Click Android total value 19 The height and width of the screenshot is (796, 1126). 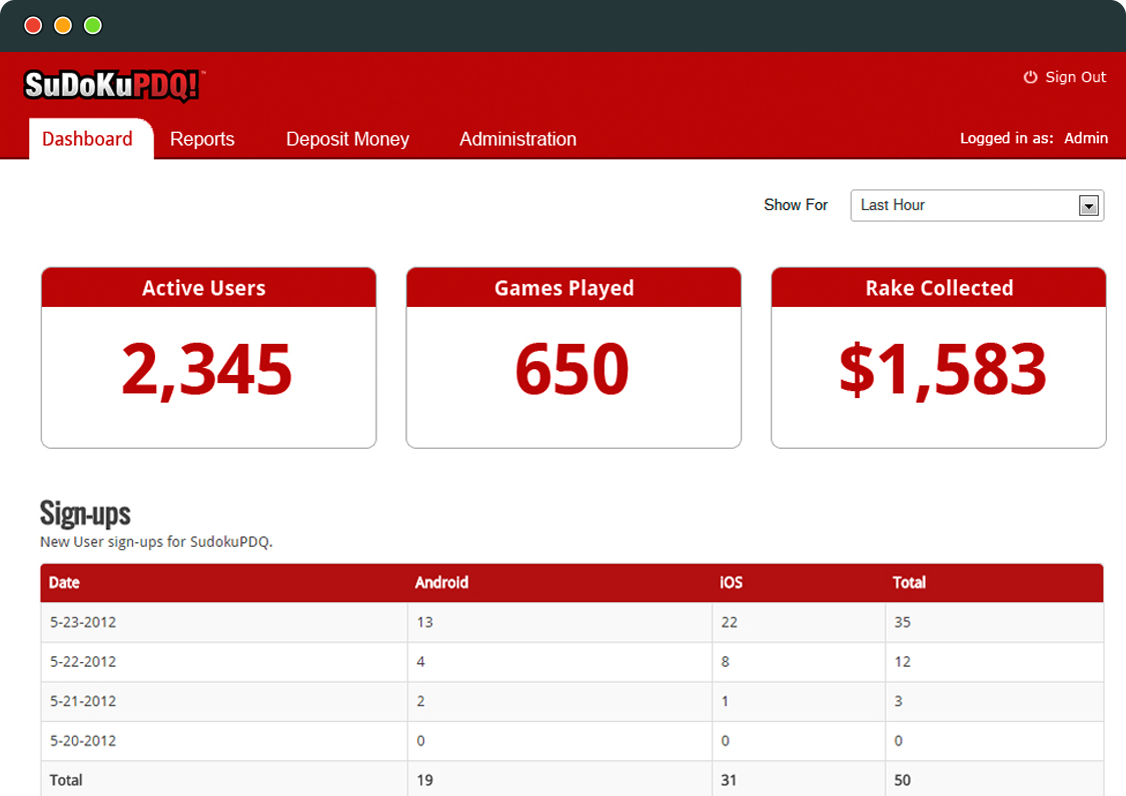(424, 780)
